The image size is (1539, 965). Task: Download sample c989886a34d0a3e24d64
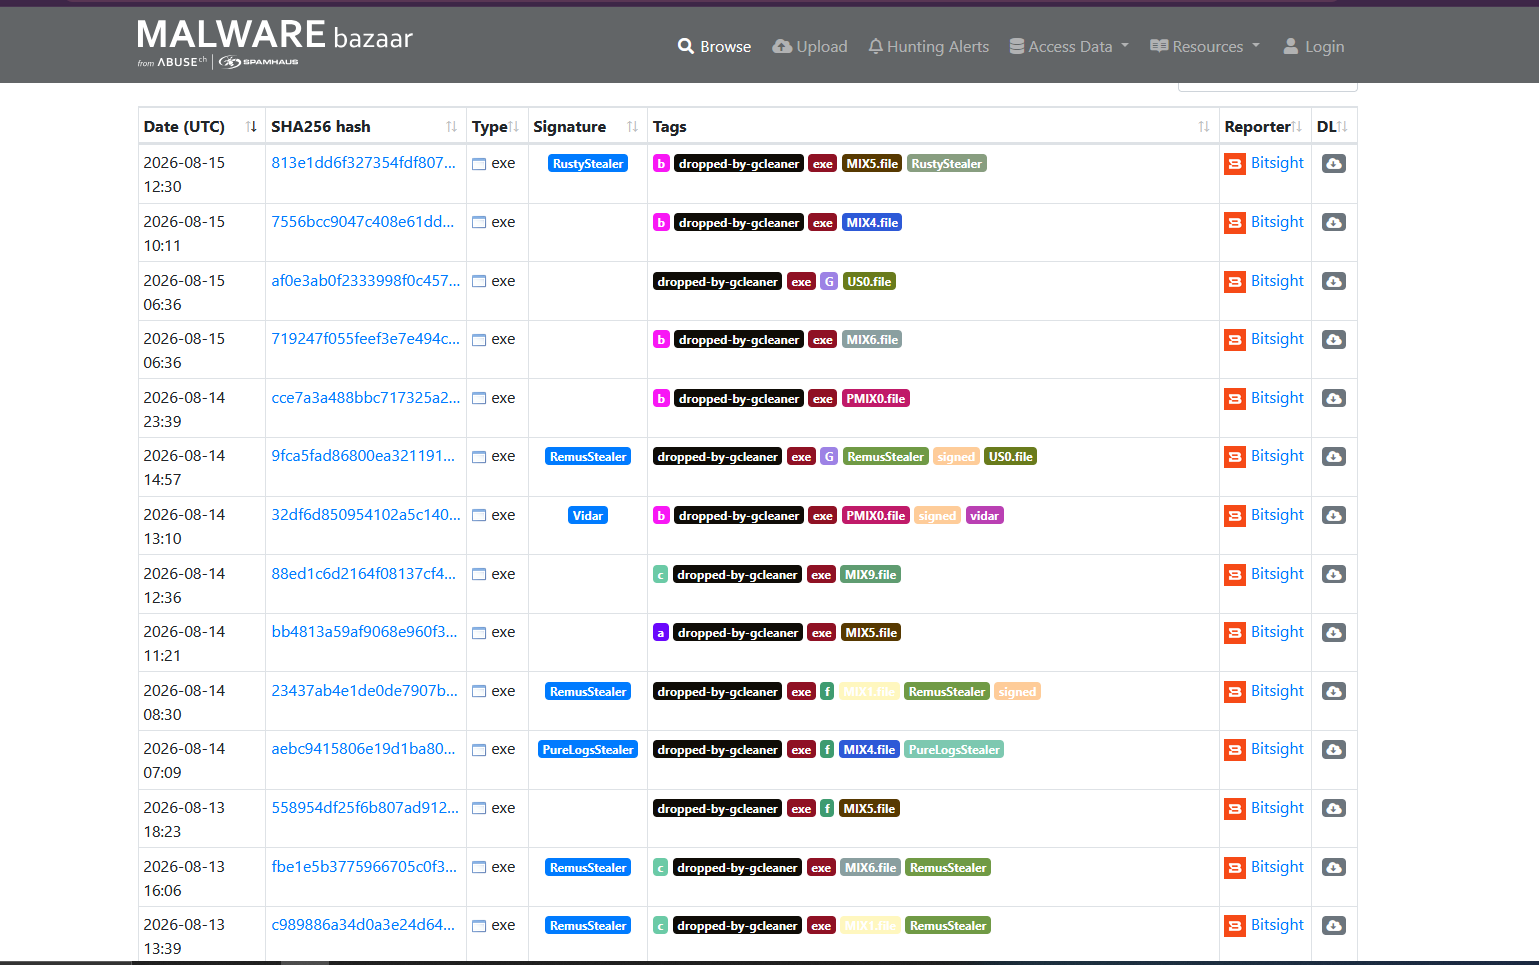[1333, 925]
